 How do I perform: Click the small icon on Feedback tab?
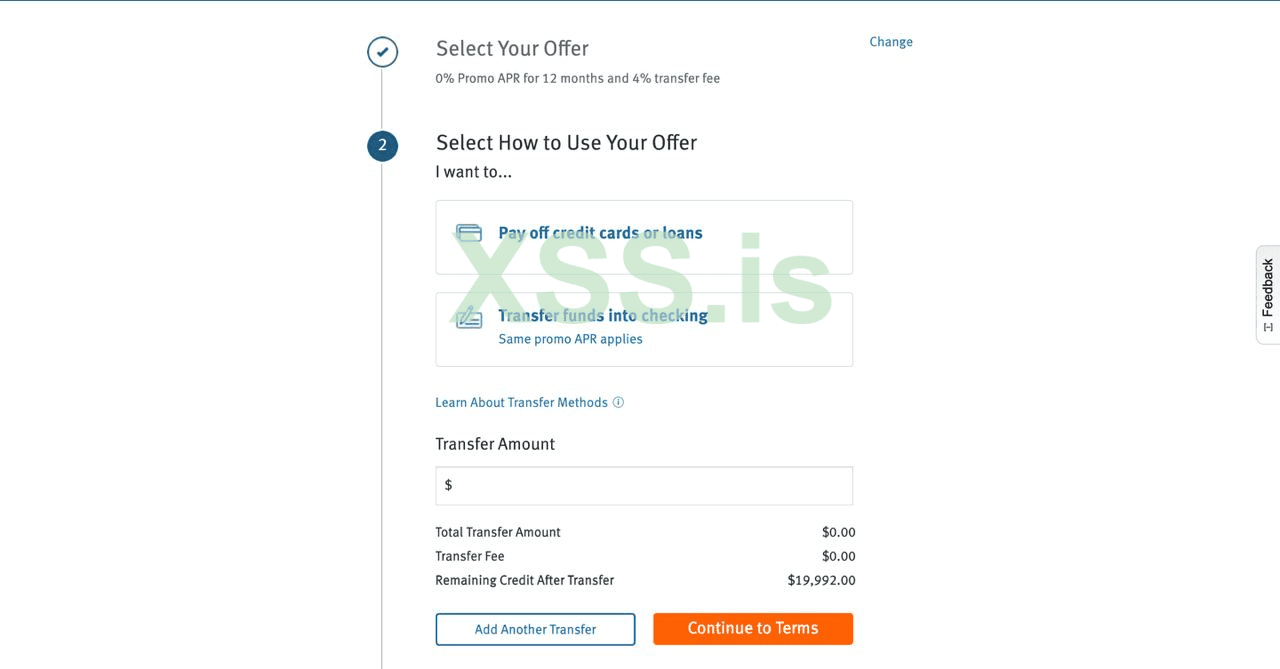point(1268,327)
